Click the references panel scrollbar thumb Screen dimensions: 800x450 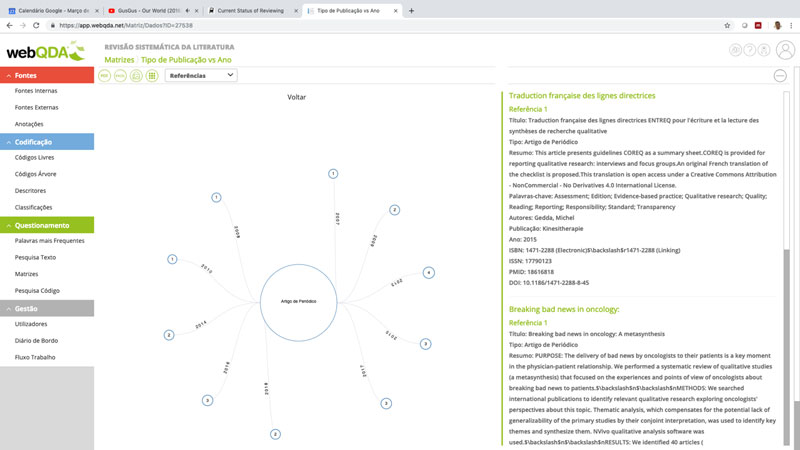tap(786, 347)
